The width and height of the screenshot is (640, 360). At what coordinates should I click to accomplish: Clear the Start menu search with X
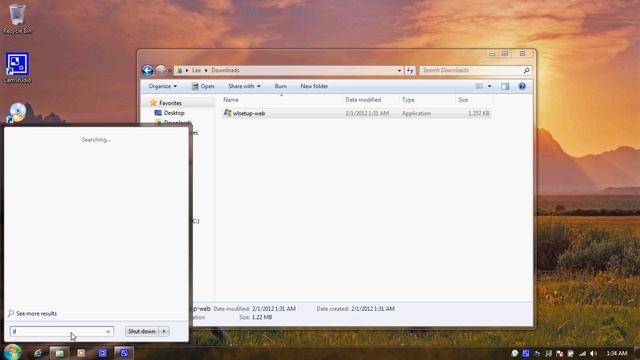pos(108,331)
